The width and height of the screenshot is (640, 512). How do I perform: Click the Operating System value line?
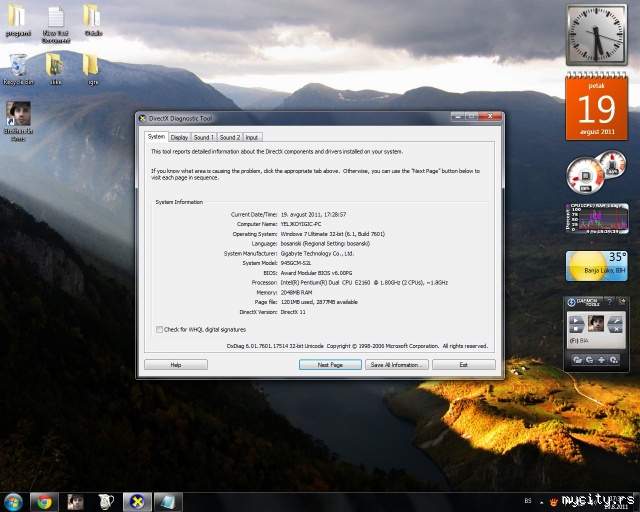[333, 234]
